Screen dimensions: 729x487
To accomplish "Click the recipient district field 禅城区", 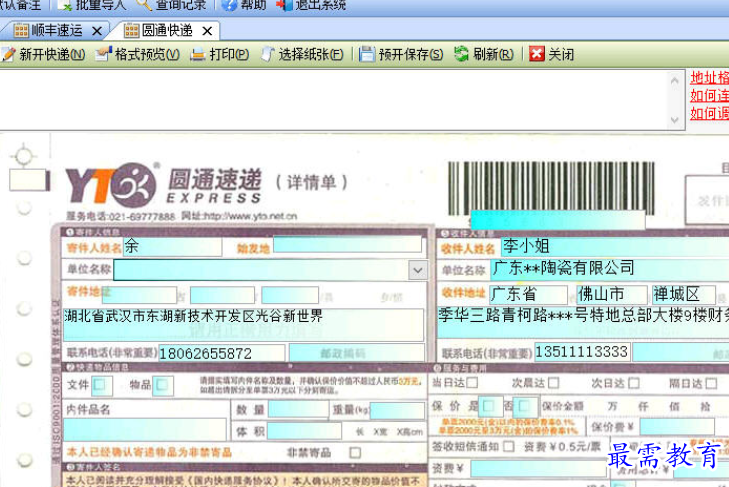I will pos(684,294).
